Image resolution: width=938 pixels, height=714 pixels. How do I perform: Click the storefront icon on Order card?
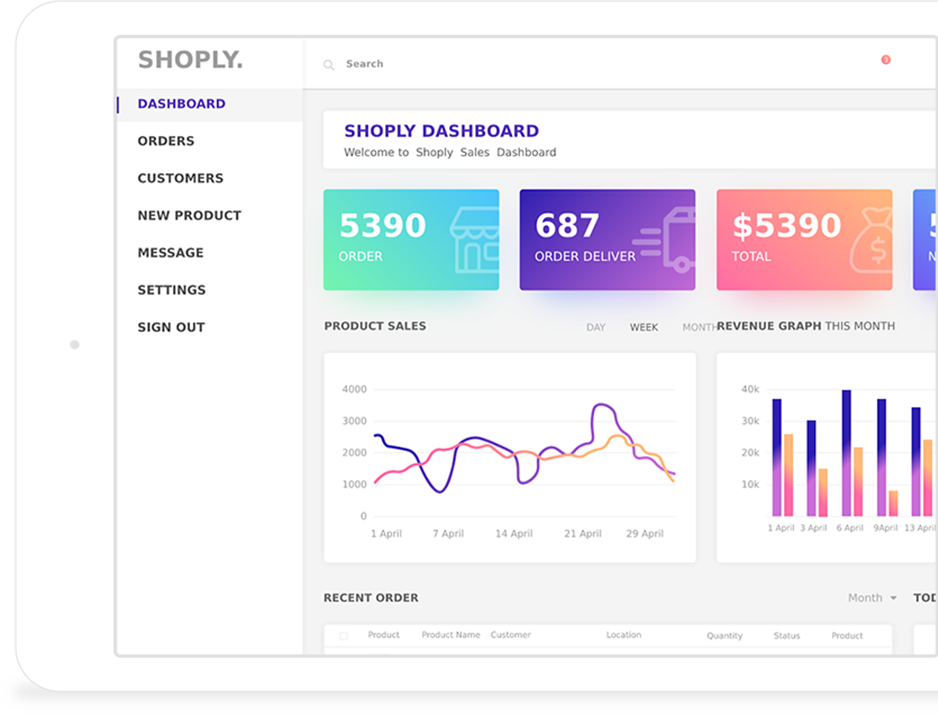coord(473,241)
